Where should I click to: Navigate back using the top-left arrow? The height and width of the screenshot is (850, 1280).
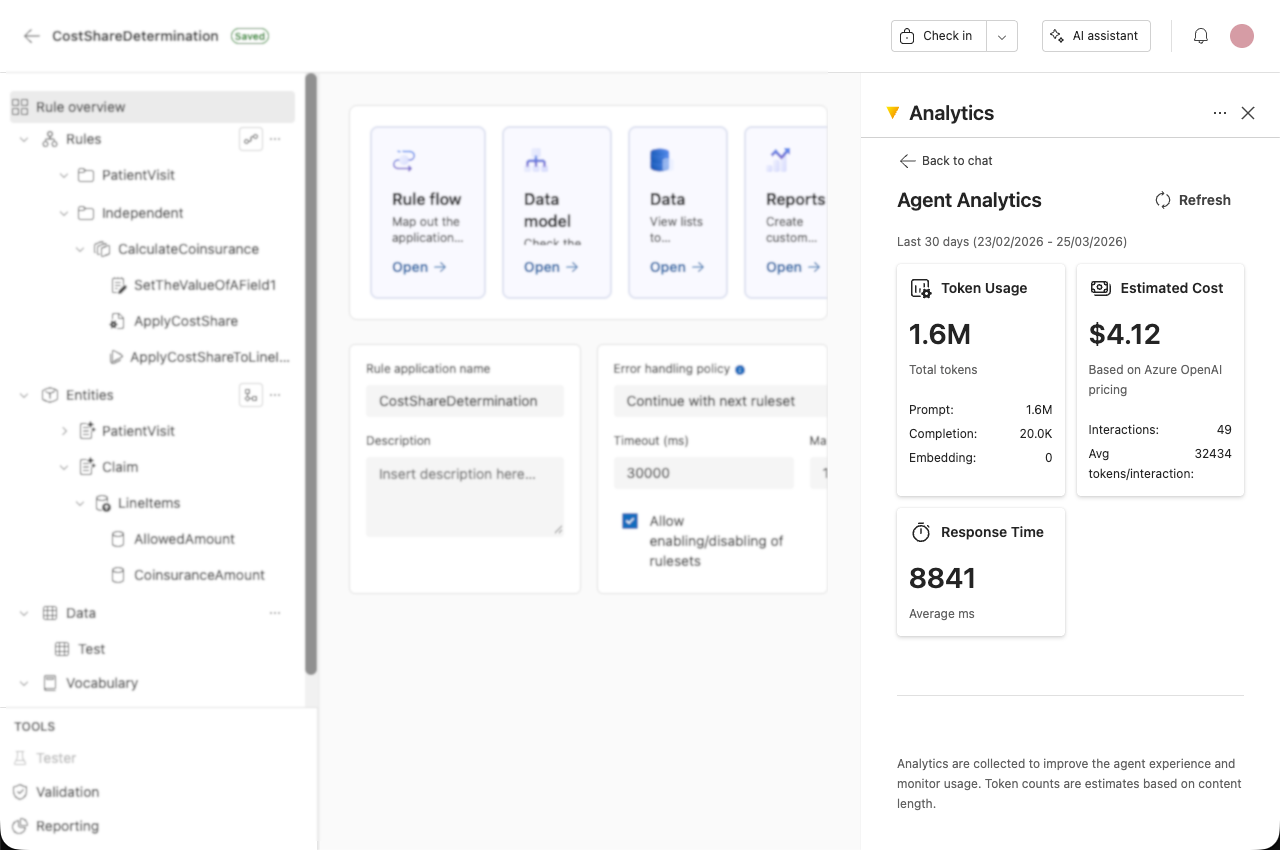pyautogui.click(x=32, y=35)
